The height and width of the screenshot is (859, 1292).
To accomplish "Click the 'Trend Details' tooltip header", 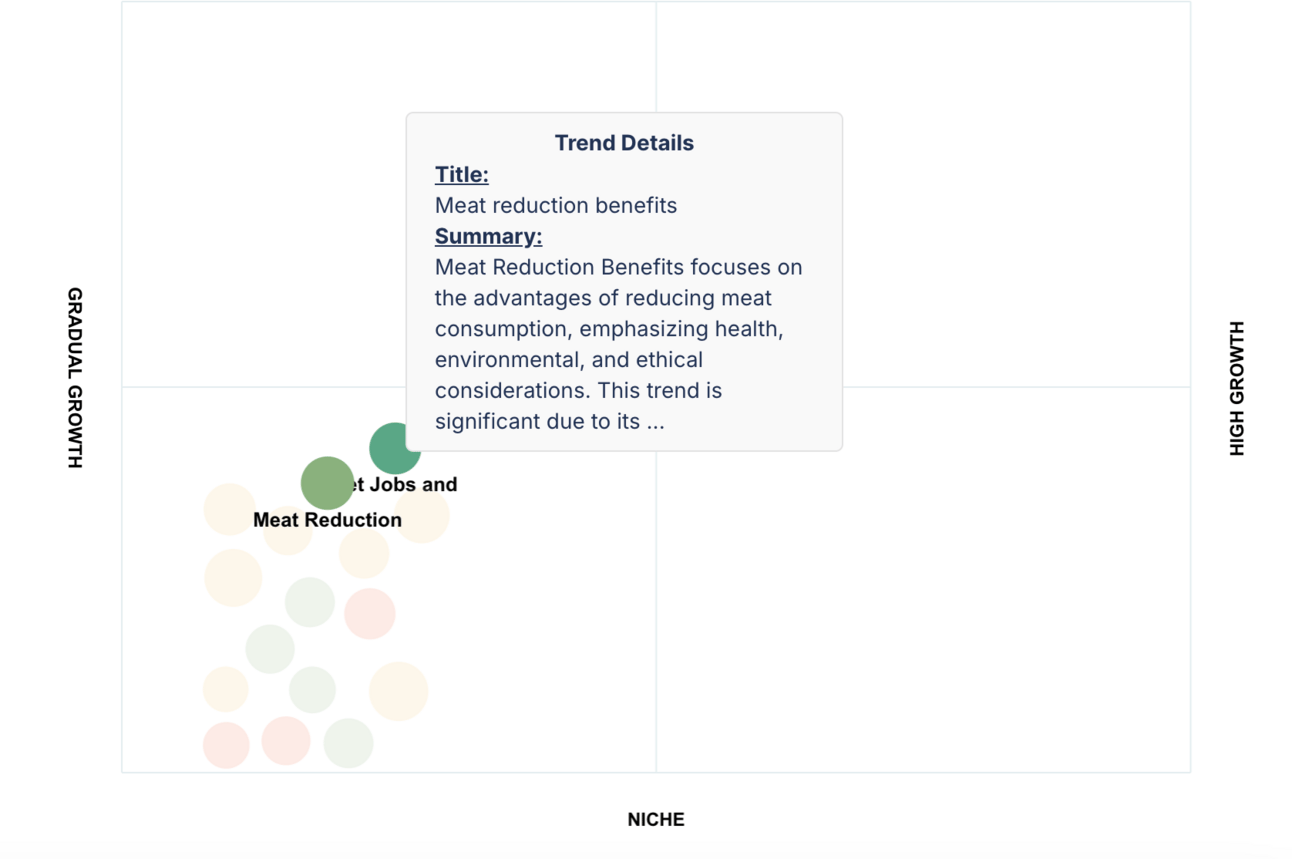I will coord(624,143).
